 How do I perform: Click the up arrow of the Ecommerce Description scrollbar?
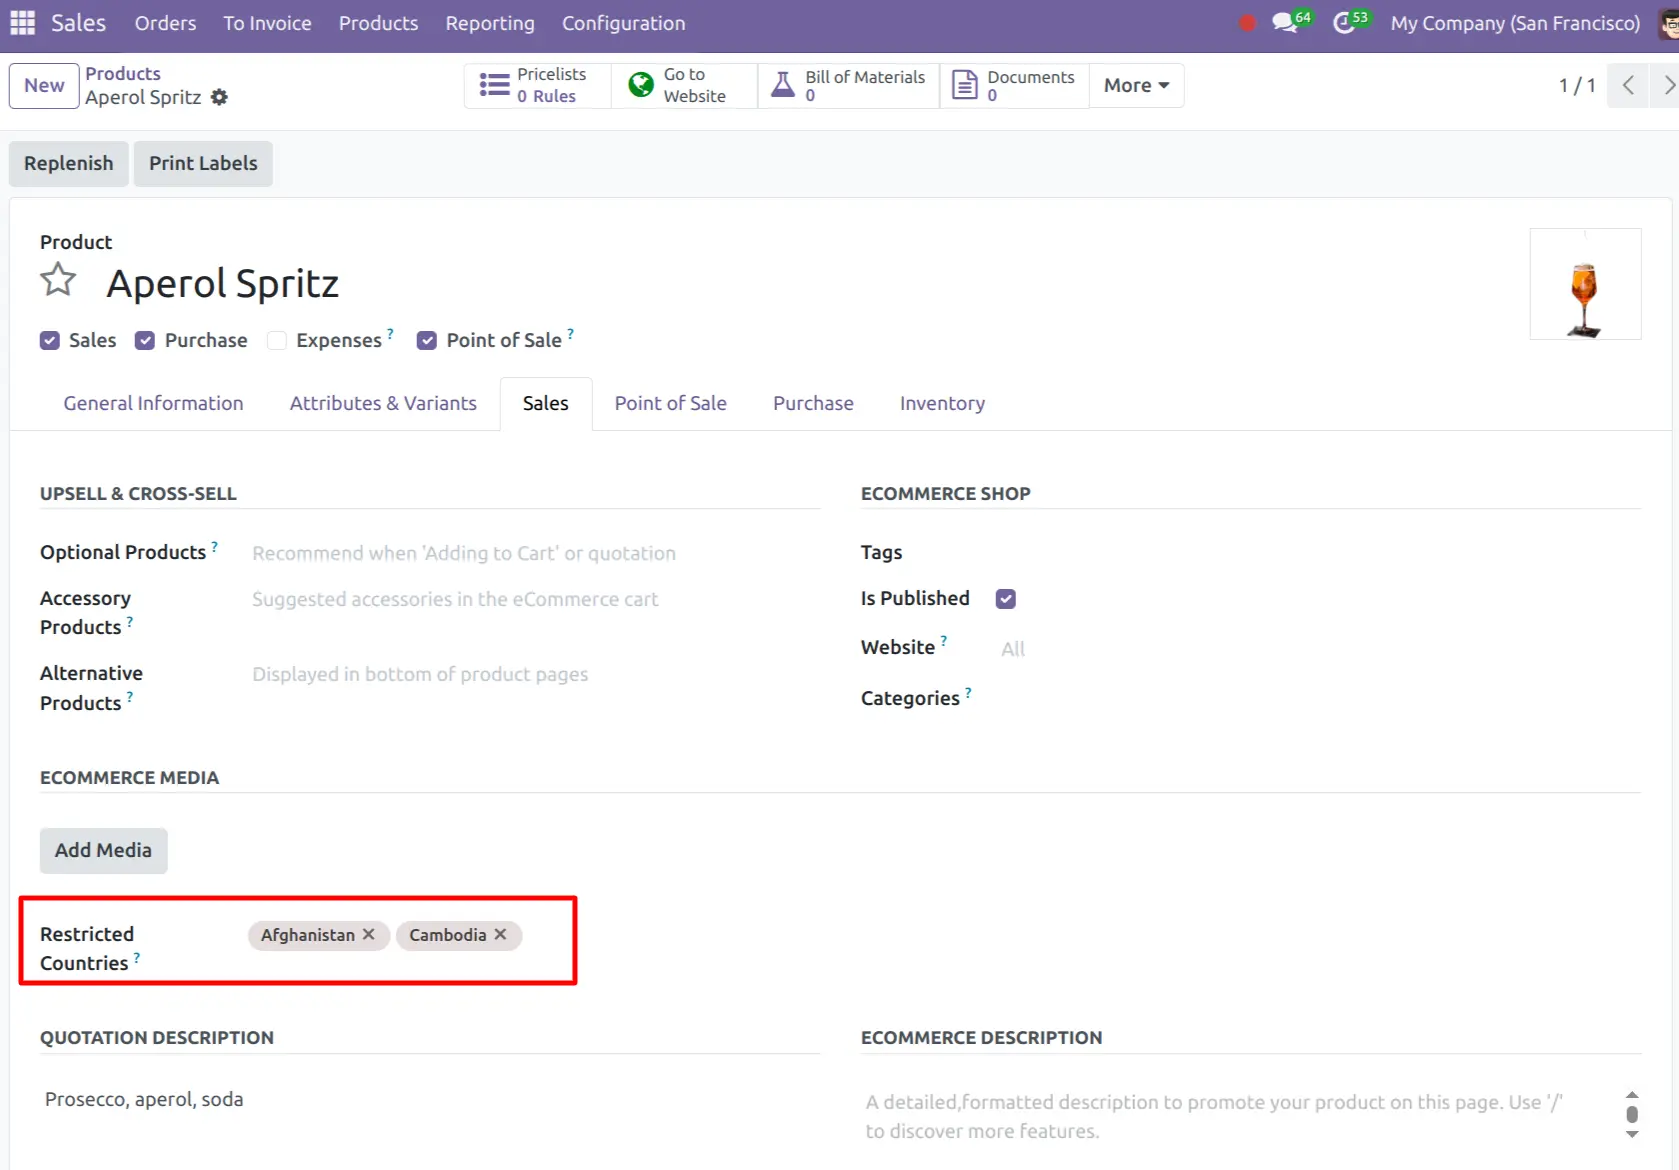[1632, 1095]
